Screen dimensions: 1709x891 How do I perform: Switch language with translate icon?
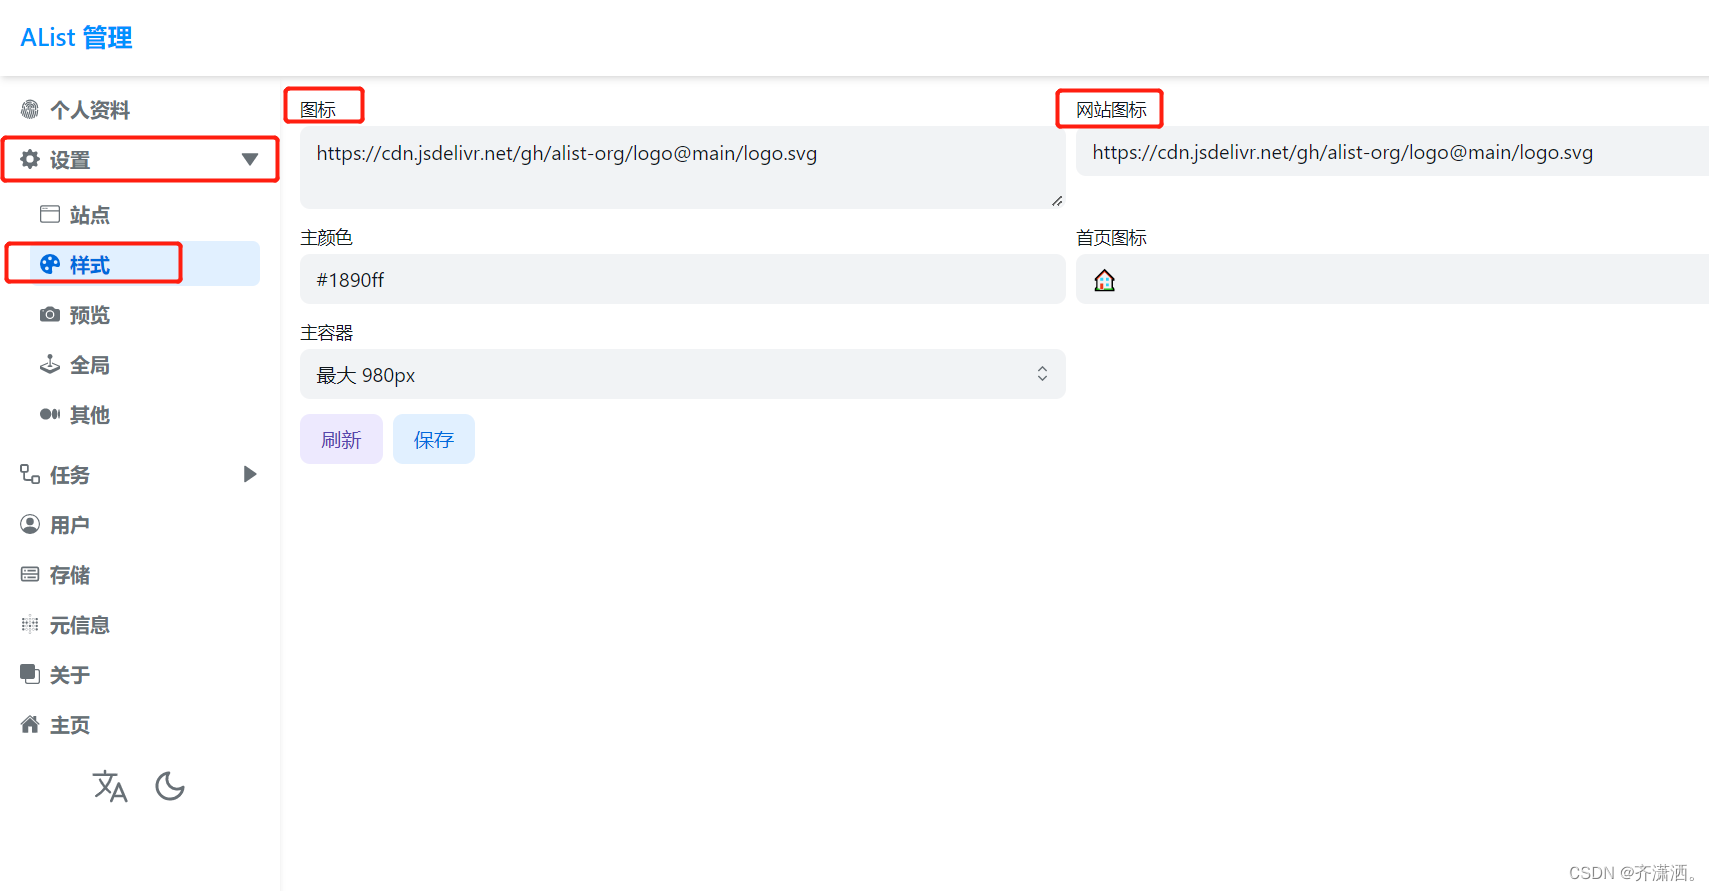[x=110, y=786]
